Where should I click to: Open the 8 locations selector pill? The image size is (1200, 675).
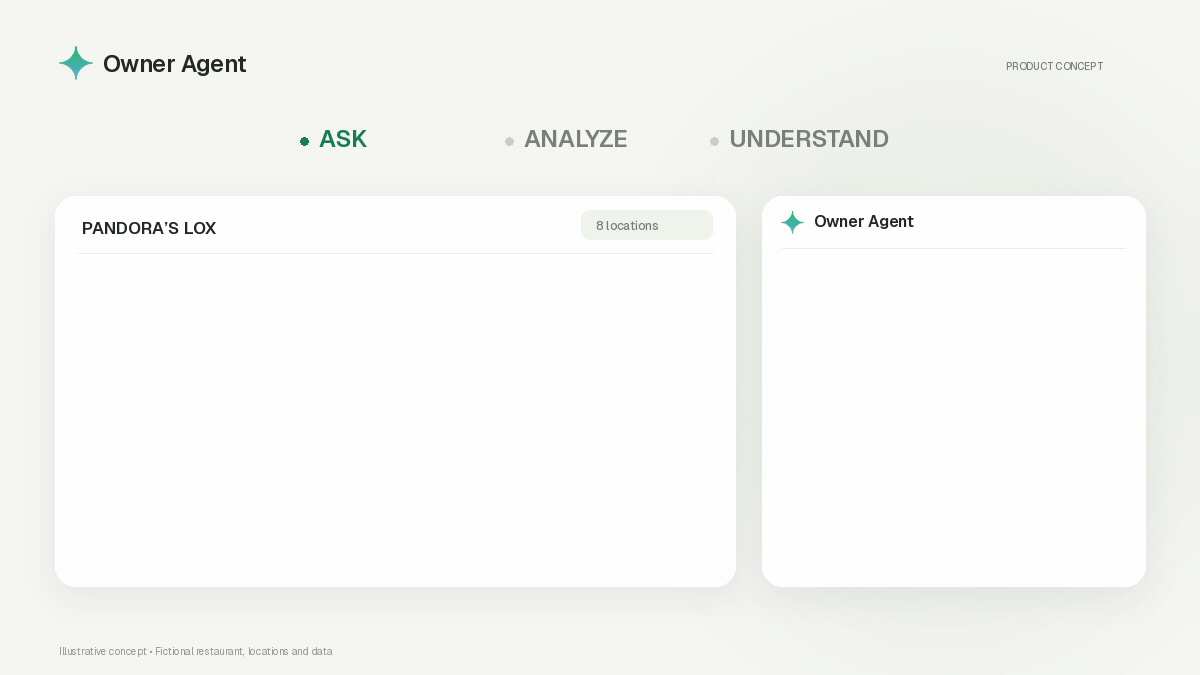[647, 225]
